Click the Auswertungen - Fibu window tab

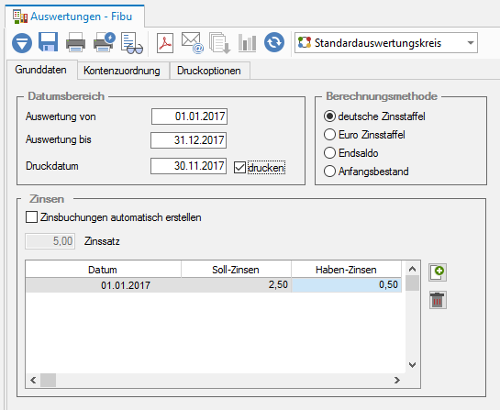tap(75, 16)
